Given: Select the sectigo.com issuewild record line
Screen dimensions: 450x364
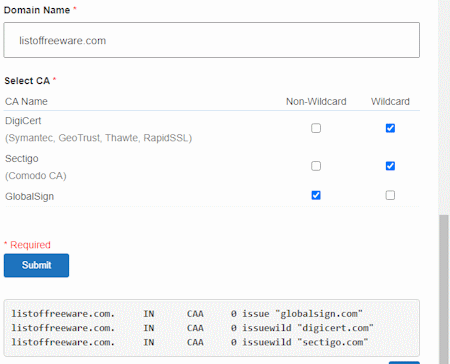Looking at the screenshot, I should (x=190, y=342).
